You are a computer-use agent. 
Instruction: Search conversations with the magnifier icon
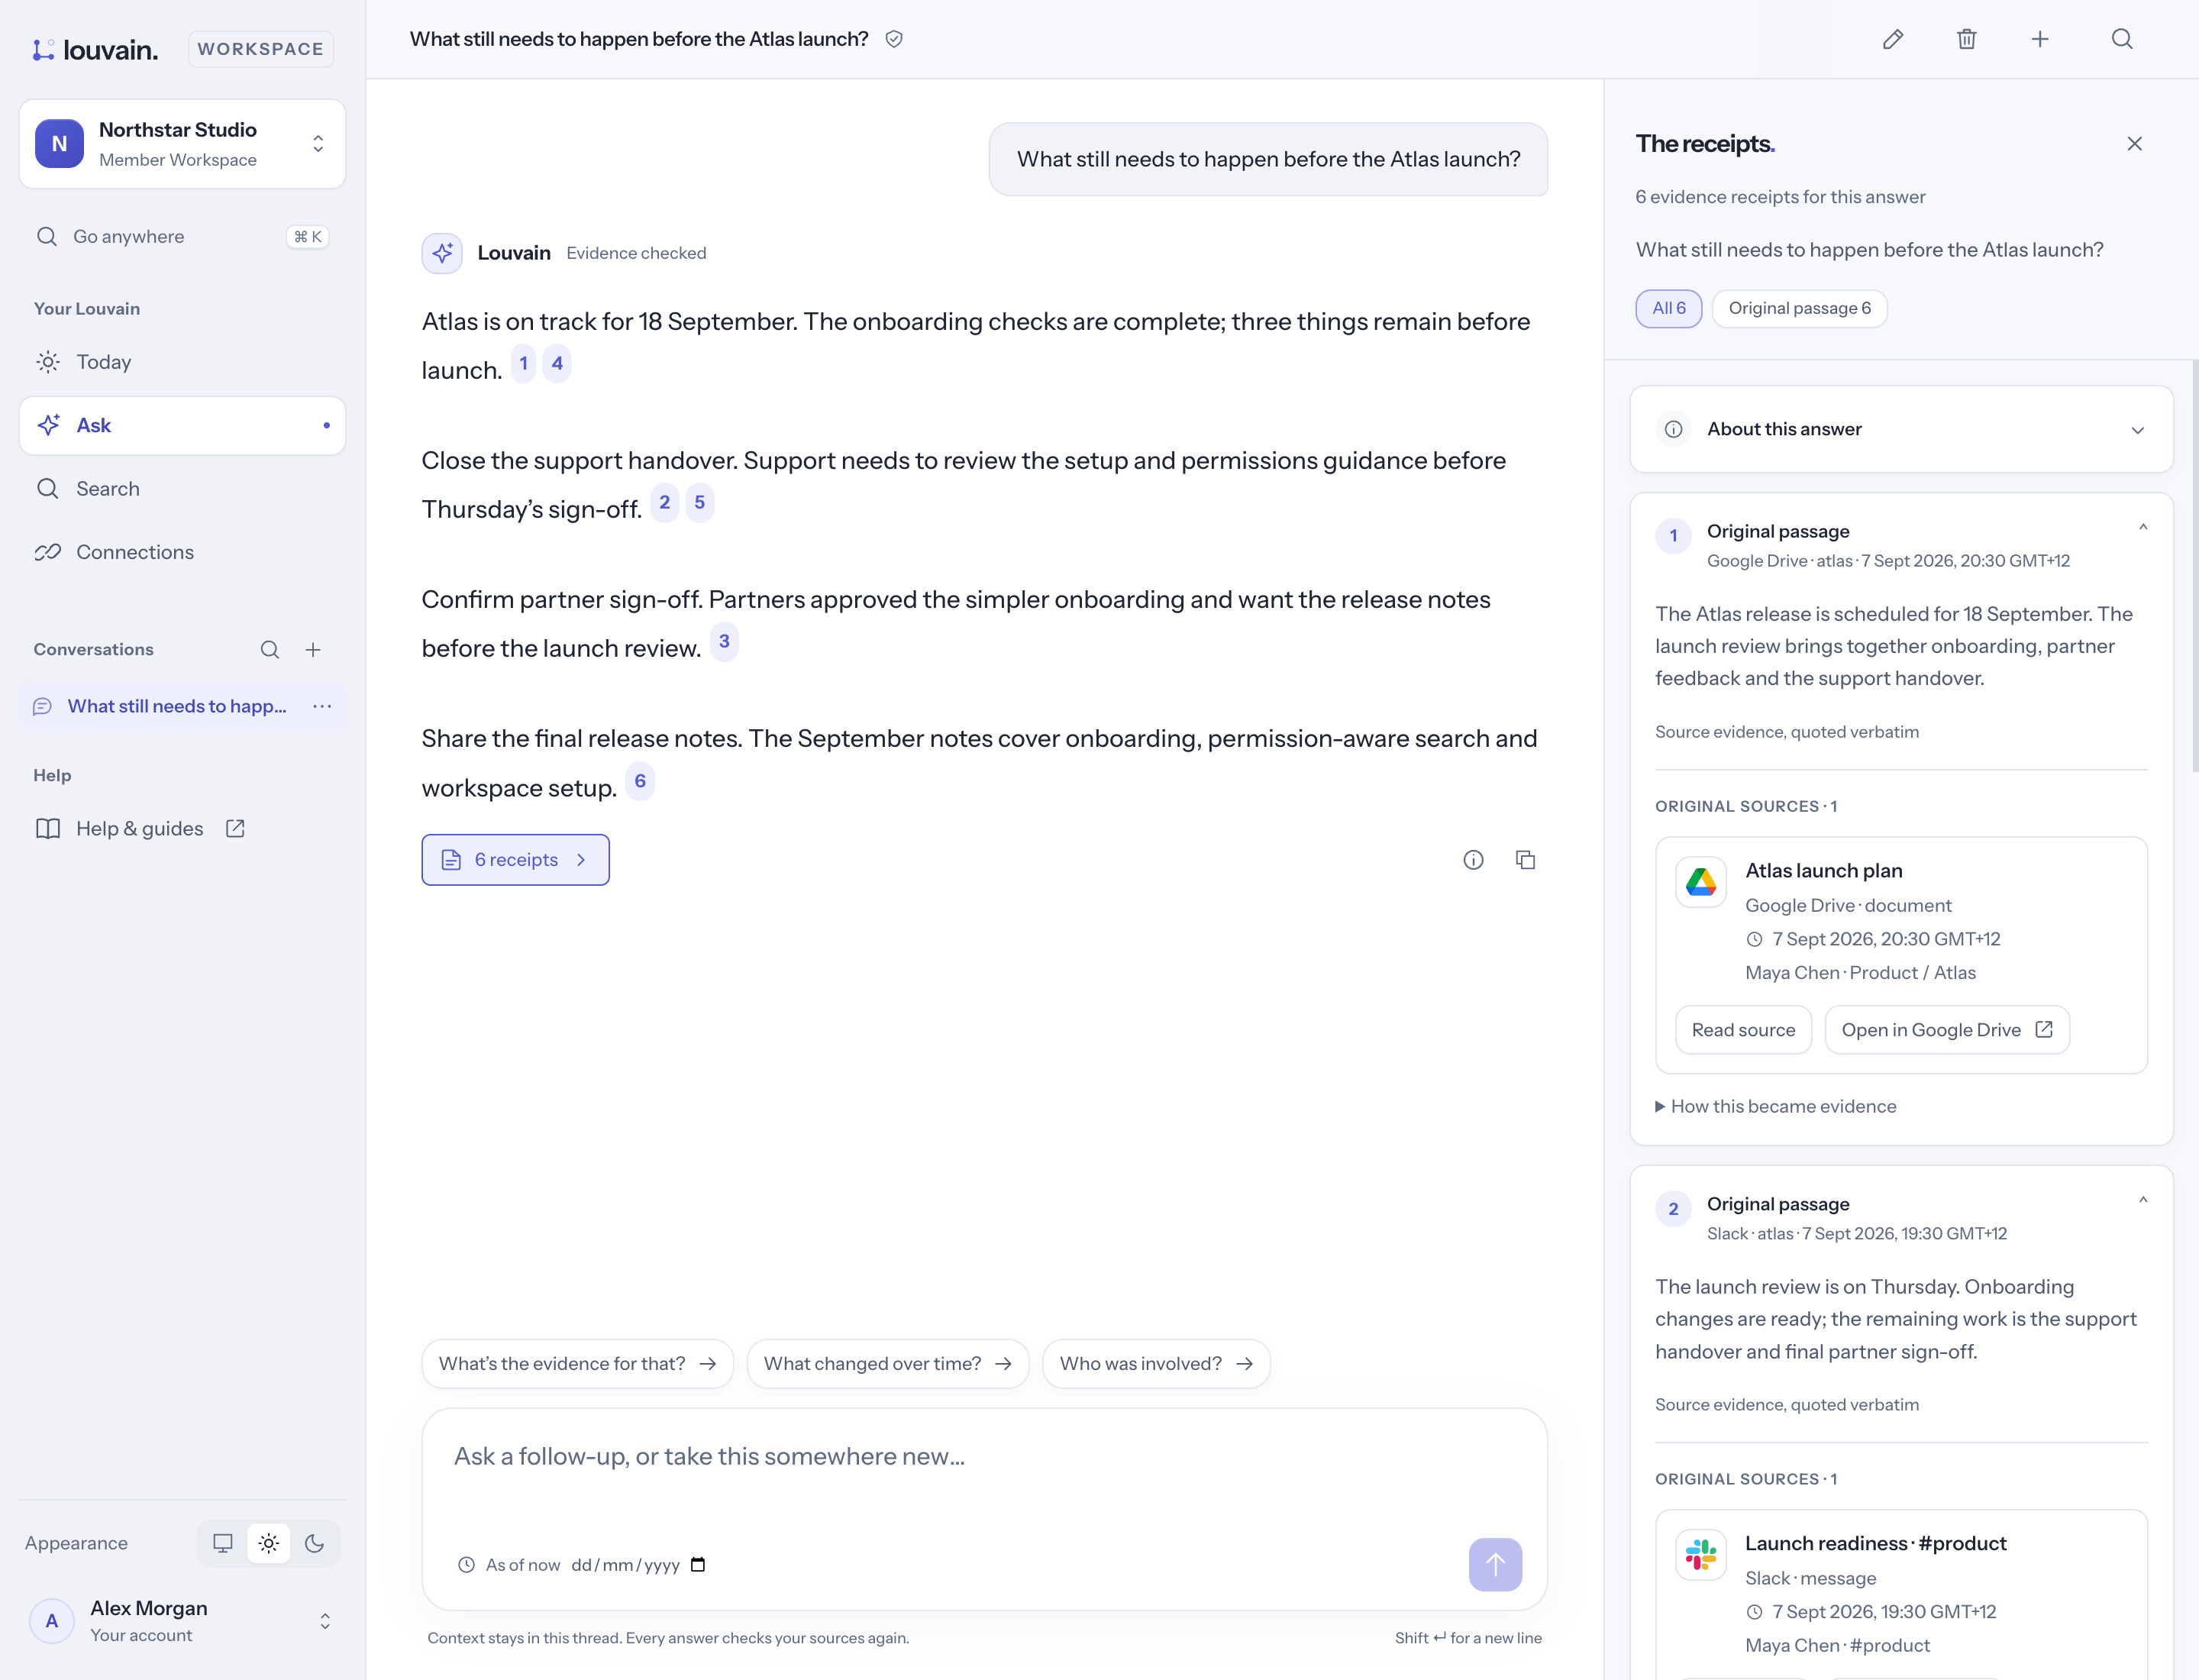[270, 650]
